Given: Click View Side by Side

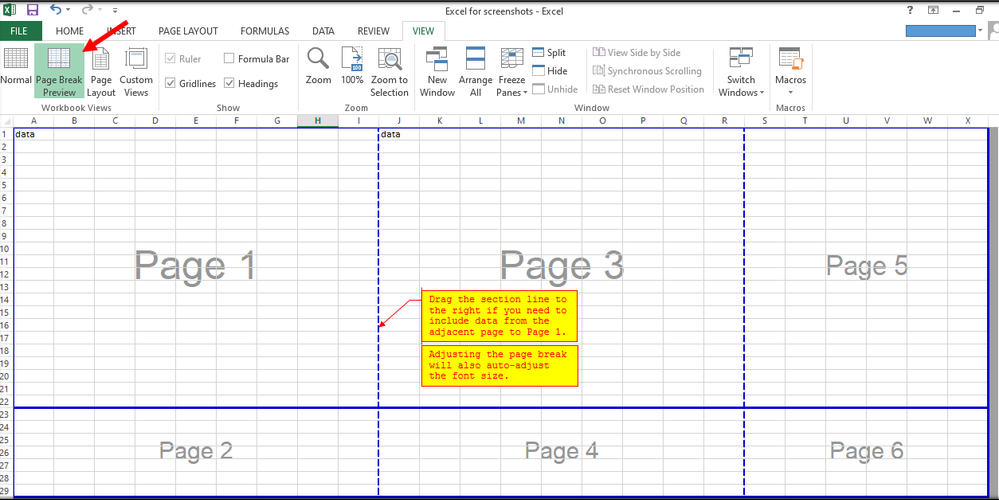Looking at the screenshot, I should [x=636, y=53].
